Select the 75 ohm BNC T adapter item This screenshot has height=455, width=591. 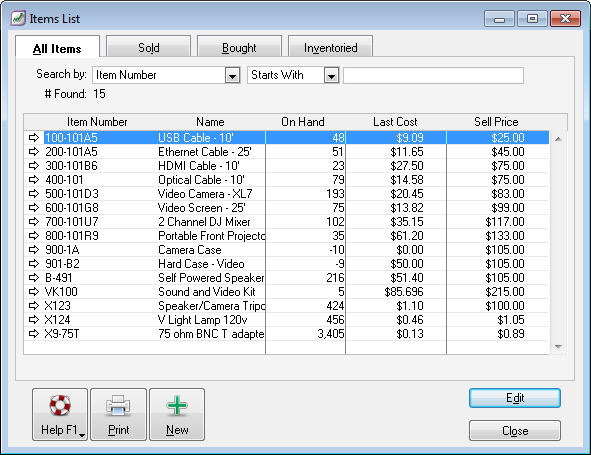tap(211, 334)
